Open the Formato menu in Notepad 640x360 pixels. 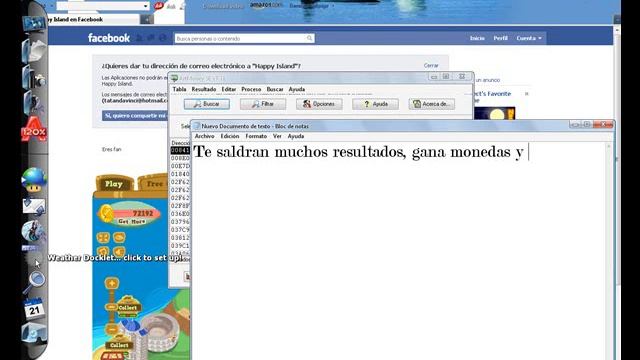(x=256, y=136)
